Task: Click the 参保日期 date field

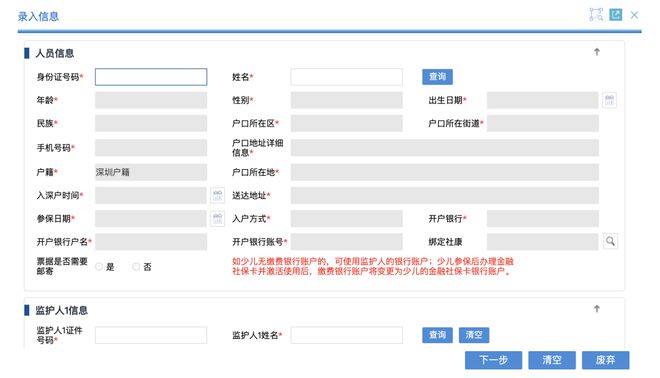Action: click(151, 218)
